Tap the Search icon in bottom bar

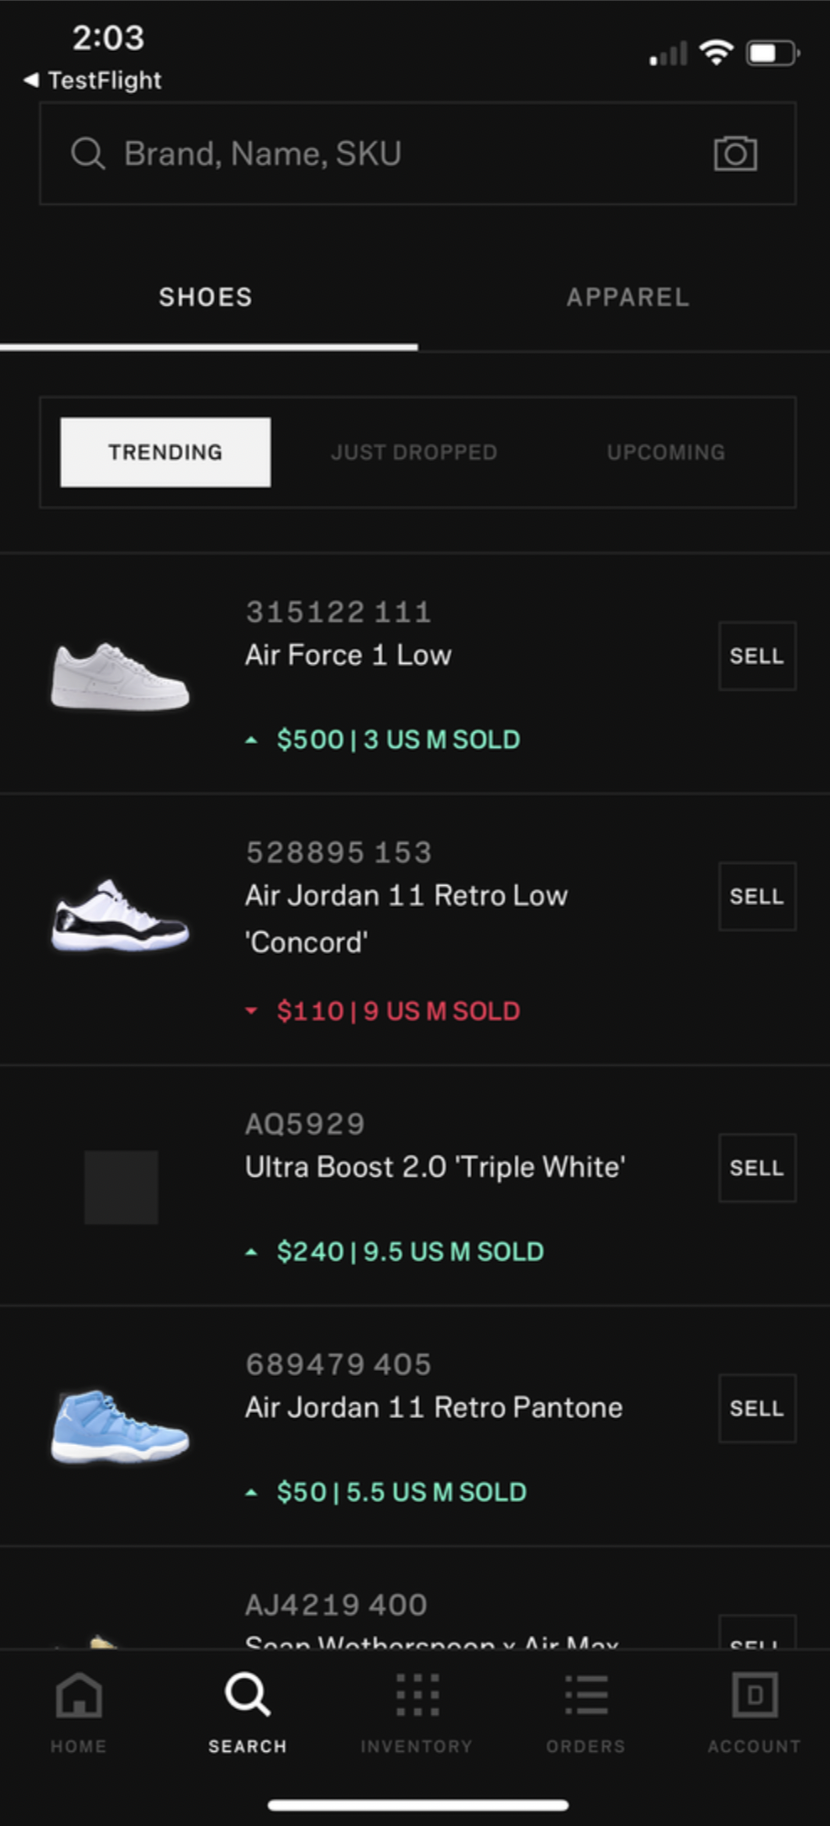[x=247, y=1696]
